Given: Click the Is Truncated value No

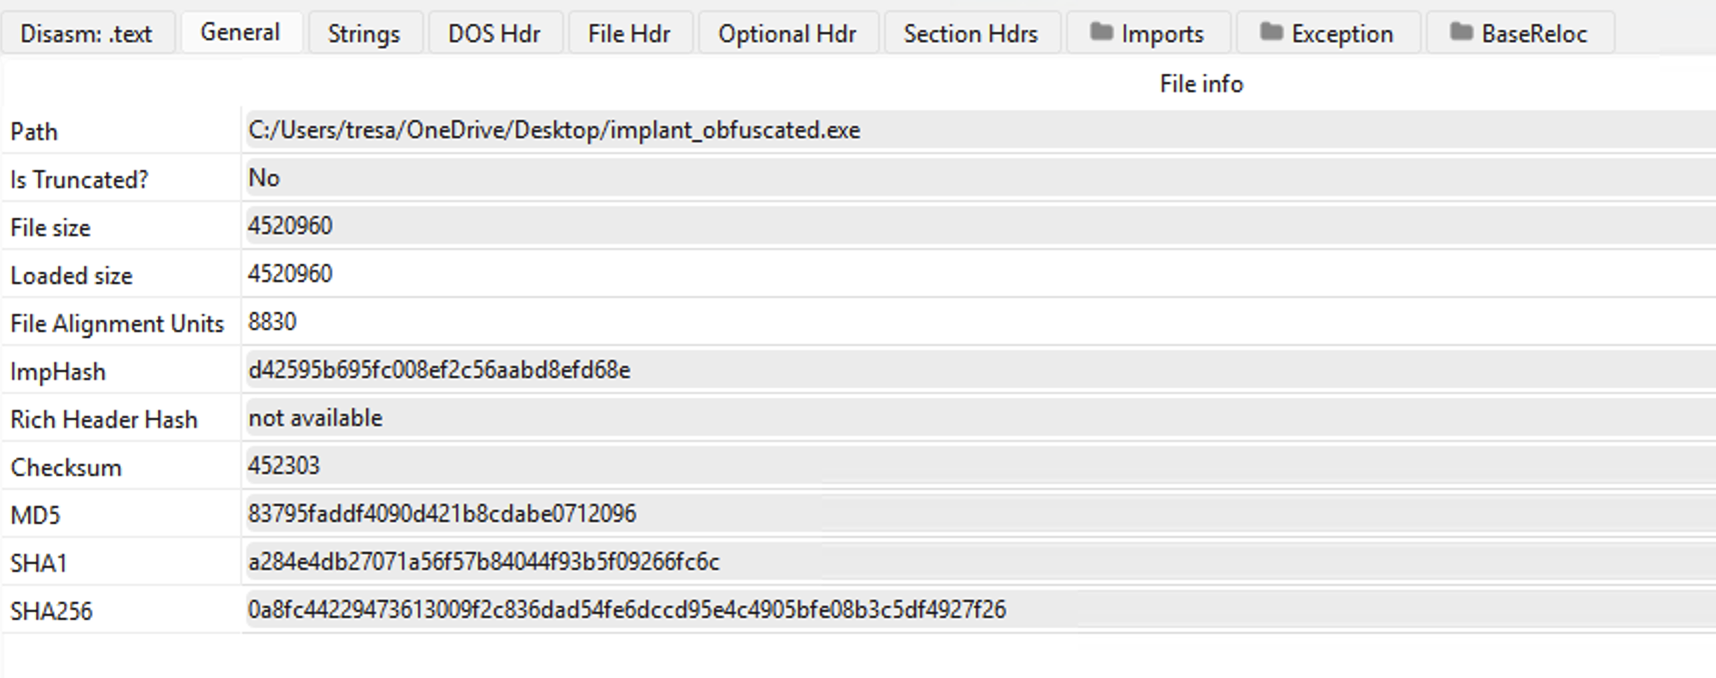Looking at the screenshot, I should tap(264, 178).
